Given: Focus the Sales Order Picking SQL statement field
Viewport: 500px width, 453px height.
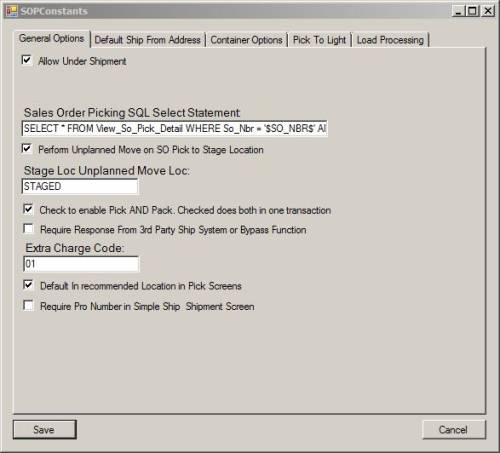Looking at the screenshot, I should click(174, 128).
